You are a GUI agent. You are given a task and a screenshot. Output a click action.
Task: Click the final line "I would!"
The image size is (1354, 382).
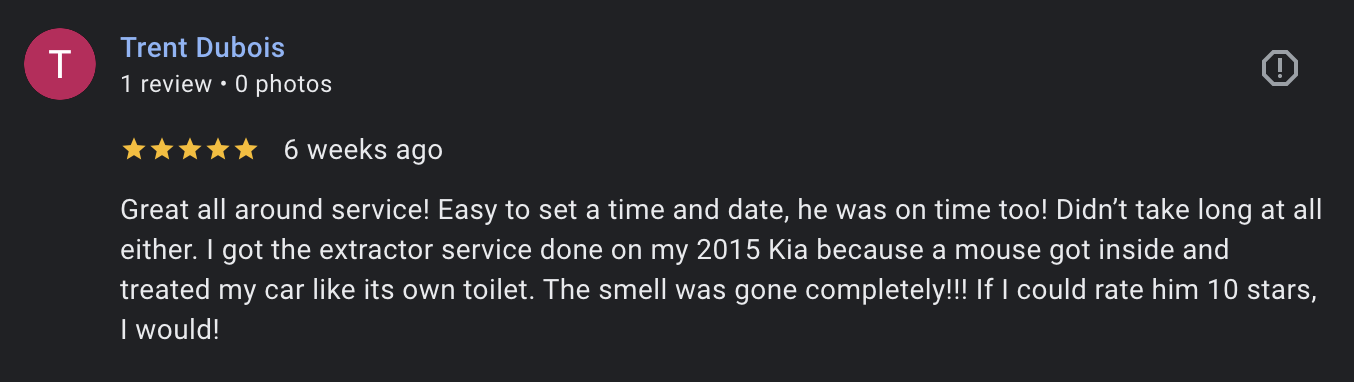click(170, 330)
